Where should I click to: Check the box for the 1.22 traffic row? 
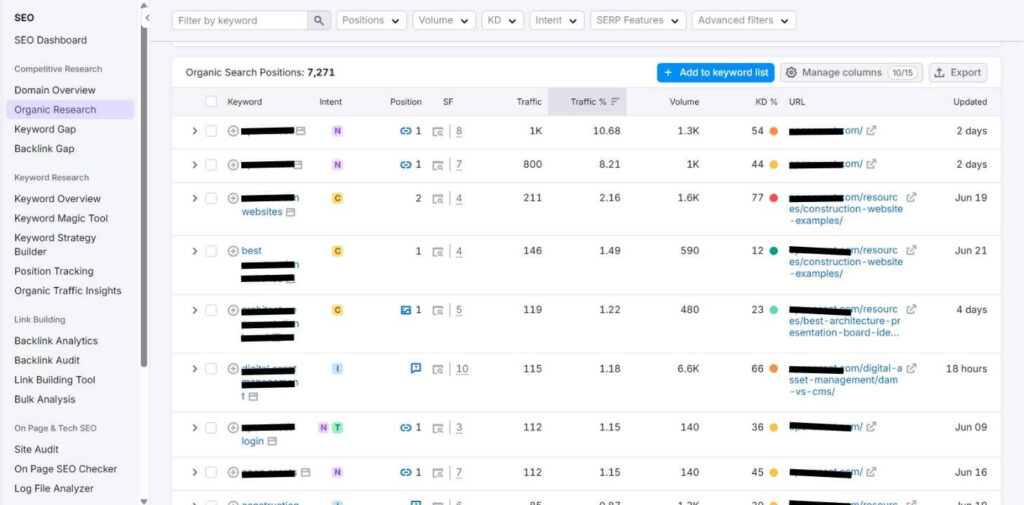point(211,310)
